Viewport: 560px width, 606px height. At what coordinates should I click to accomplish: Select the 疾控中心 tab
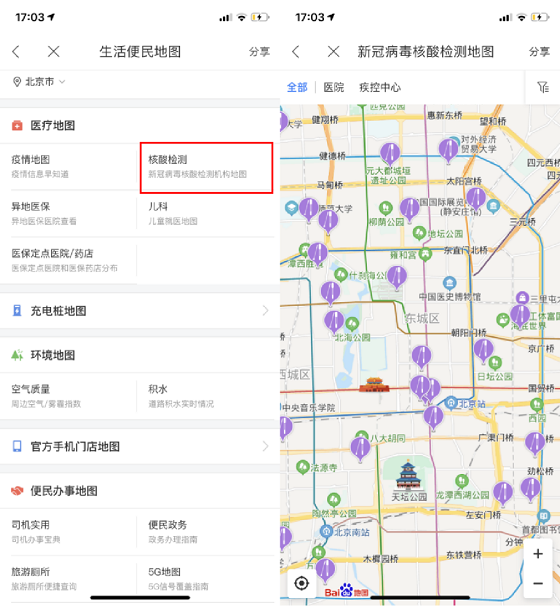(x=380, y=87)
